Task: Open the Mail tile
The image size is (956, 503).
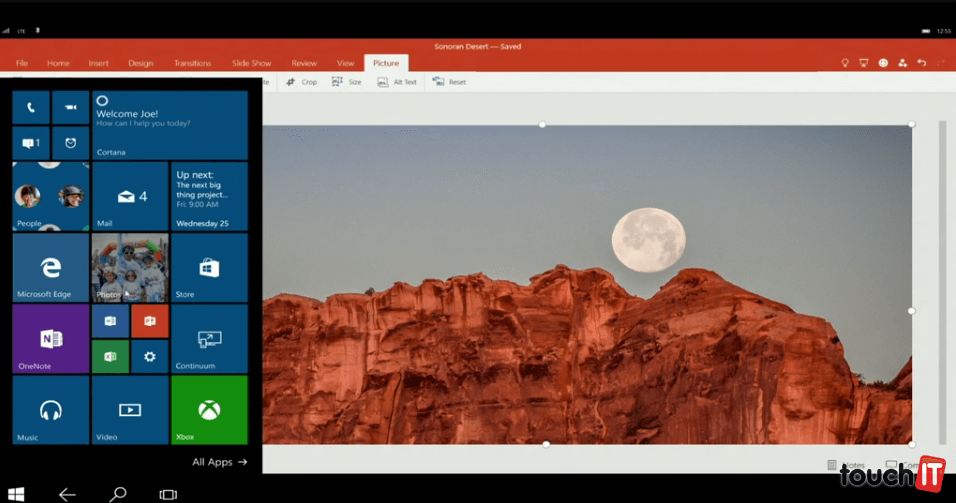Action: [129, 196]
